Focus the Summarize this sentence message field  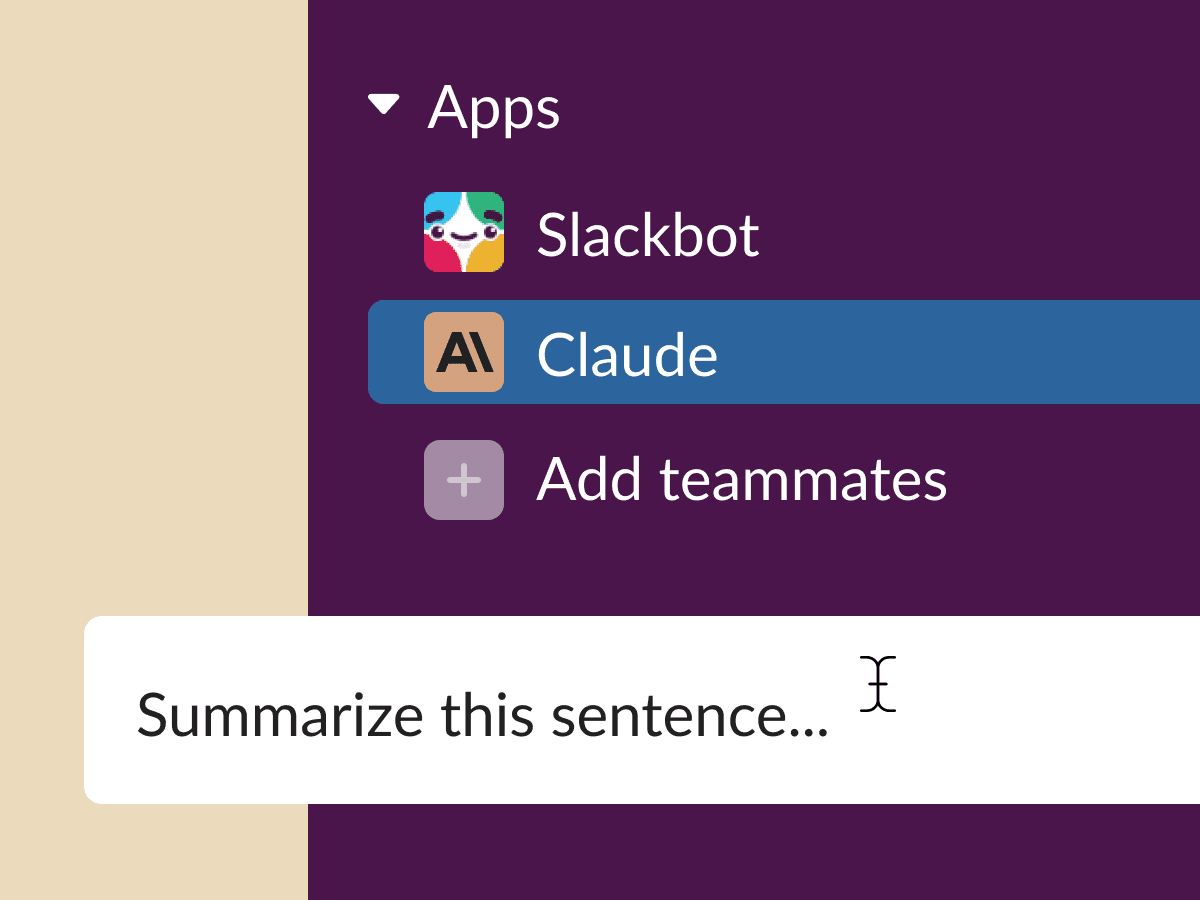pos(642,710)
